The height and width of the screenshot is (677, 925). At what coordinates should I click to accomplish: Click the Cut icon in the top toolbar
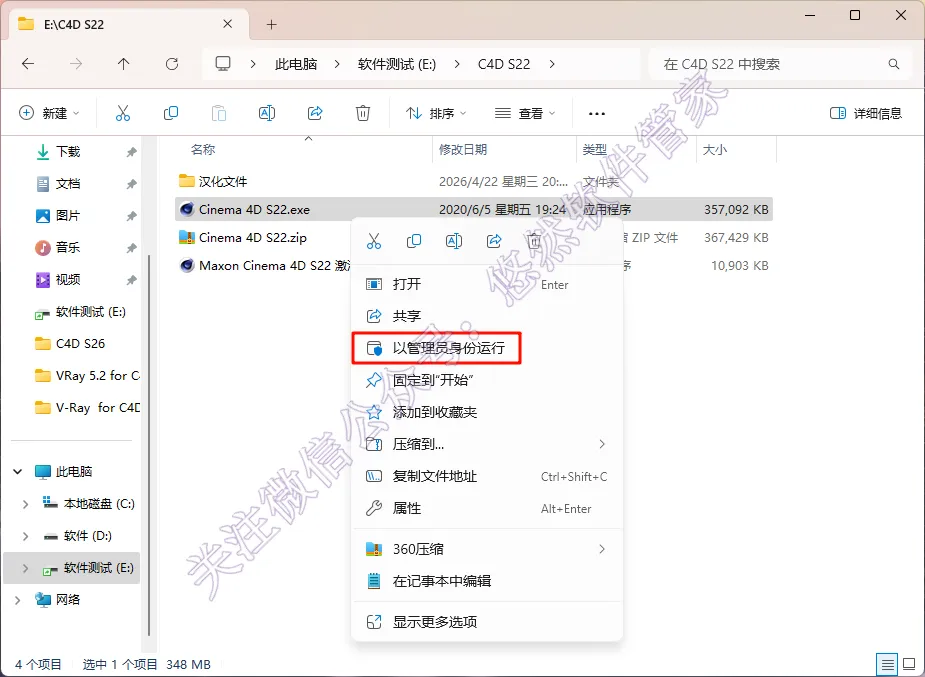click(x=123, y=113)
